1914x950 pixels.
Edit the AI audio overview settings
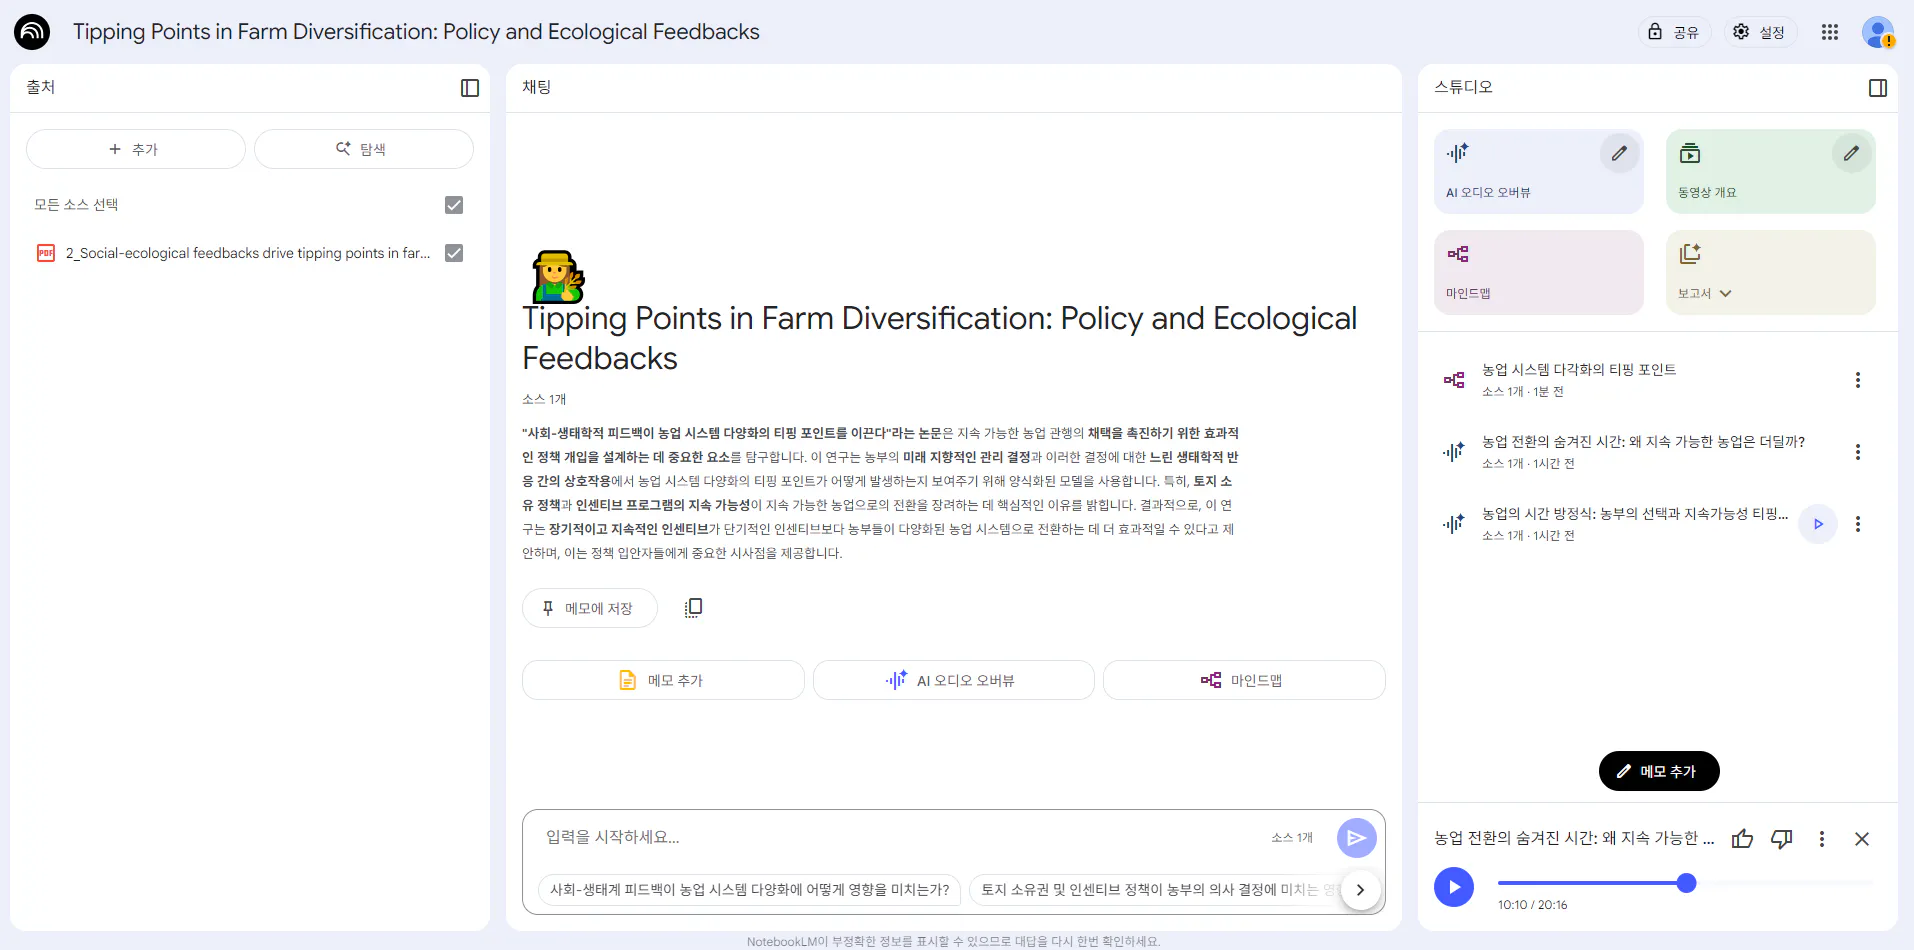click(1619, 154)
